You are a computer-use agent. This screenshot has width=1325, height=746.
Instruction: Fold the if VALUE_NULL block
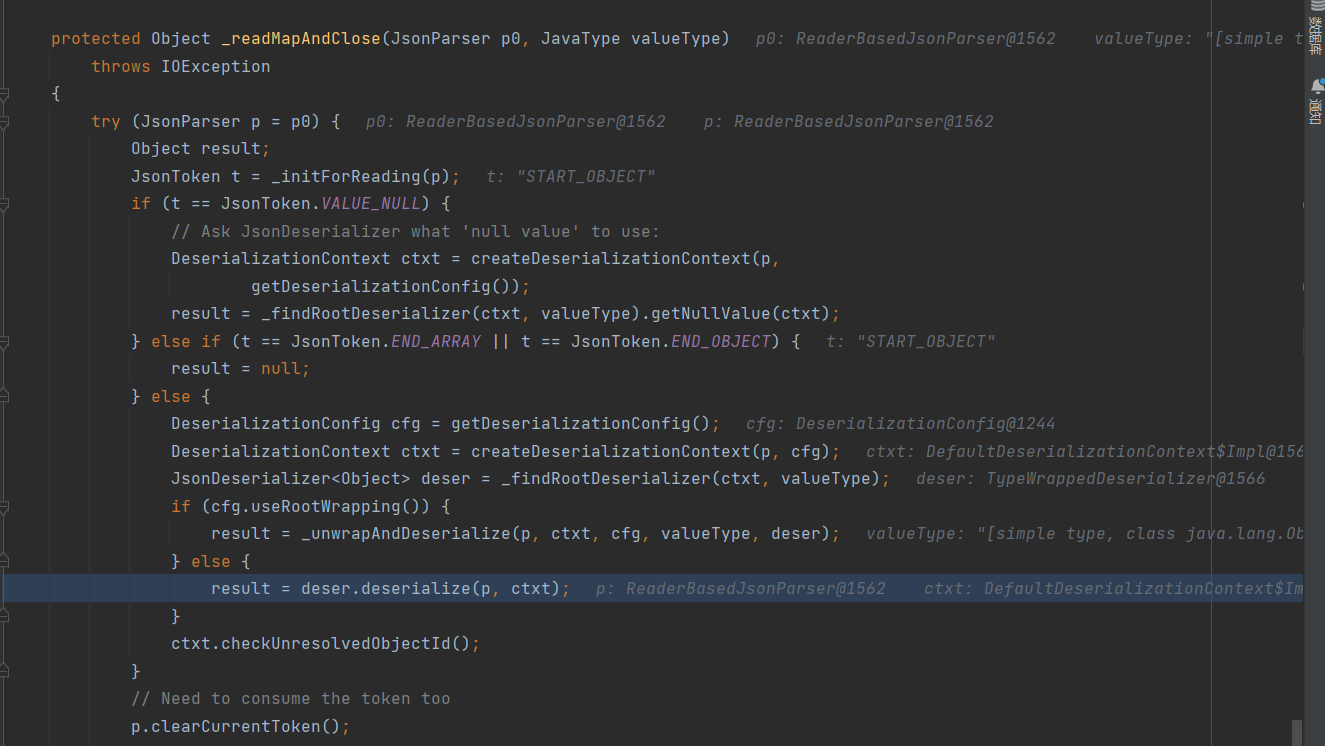pyautogui.click(x=4, y=204)
